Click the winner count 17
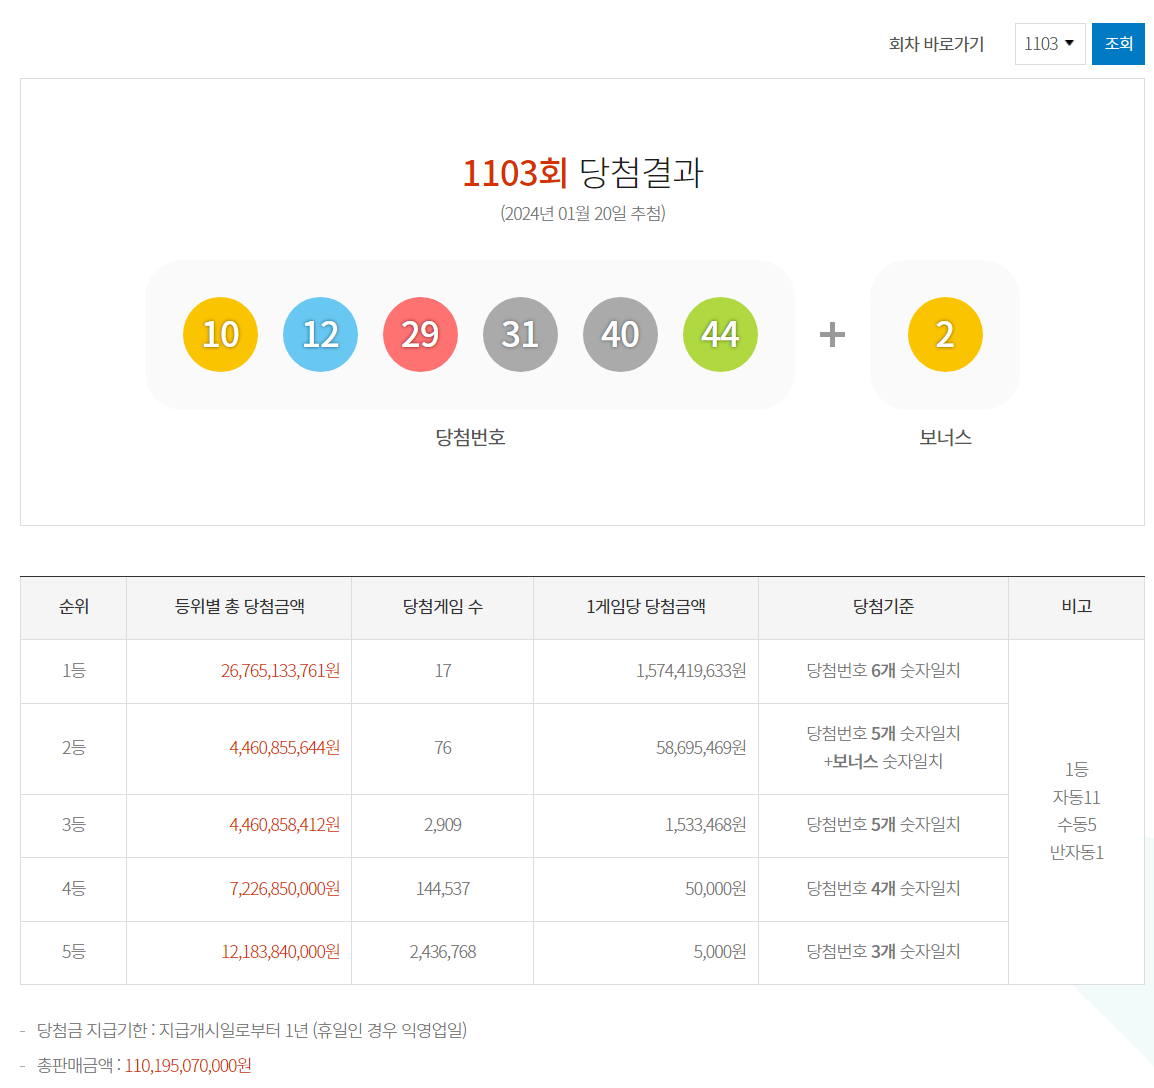Screen dimensions: 1154x1088 [442, 671]
